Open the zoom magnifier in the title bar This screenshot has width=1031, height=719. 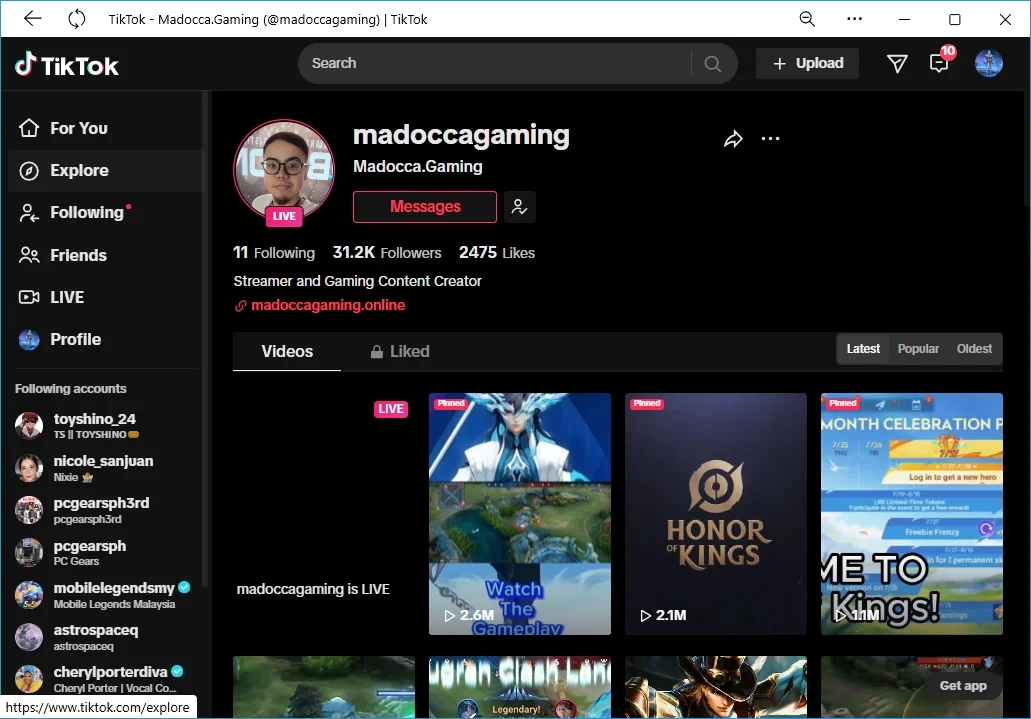pyautogui.click(x=807, y=18)
